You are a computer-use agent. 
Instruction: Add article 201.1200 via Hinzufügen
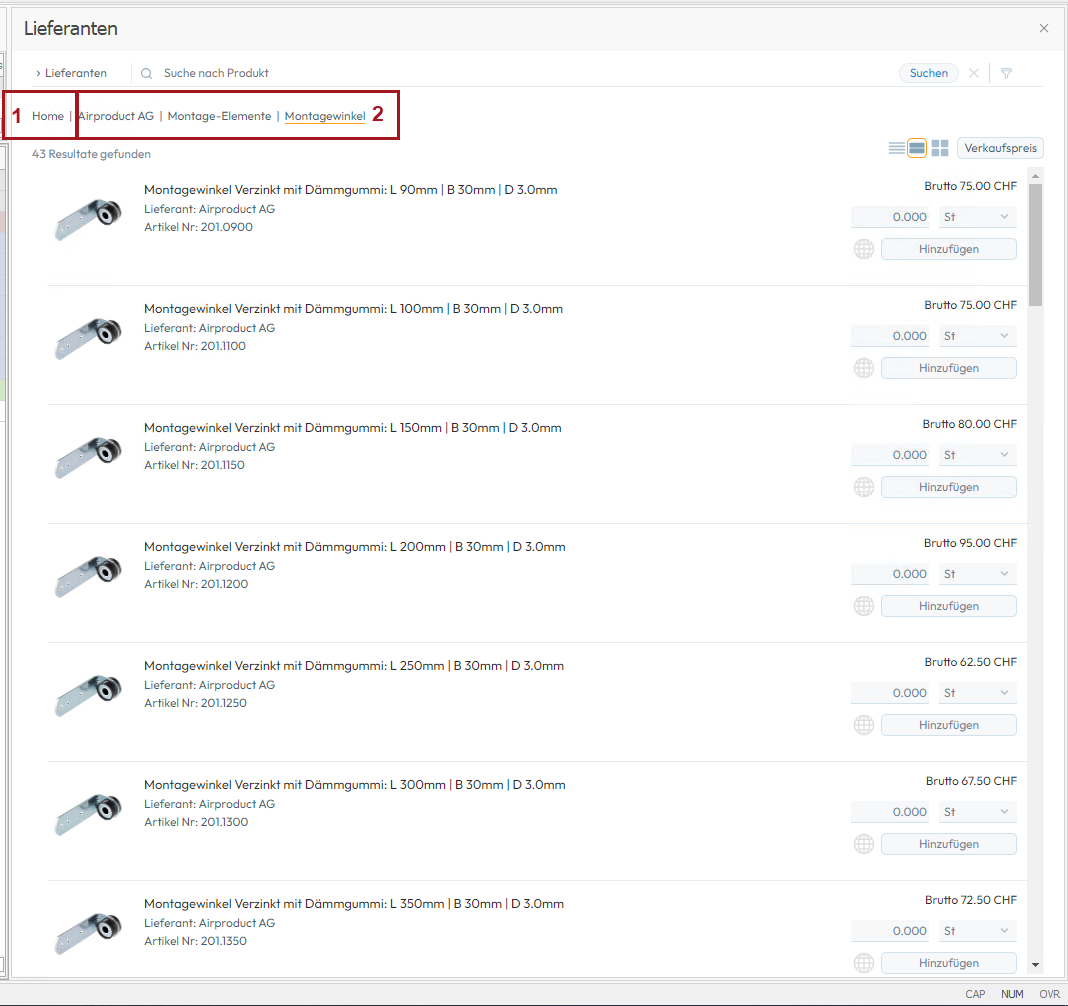pyautogui.click(x=948, y=606)
